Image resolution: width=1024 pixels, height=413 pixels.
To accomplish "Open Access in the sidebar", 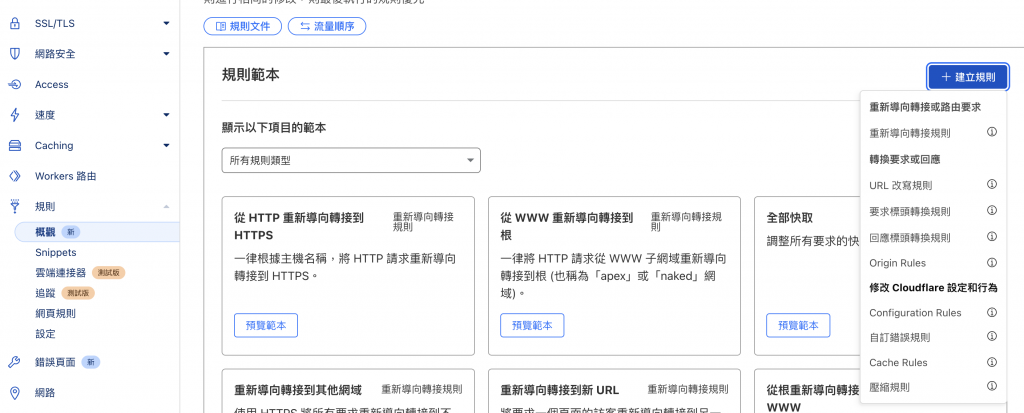I will 52,84.
